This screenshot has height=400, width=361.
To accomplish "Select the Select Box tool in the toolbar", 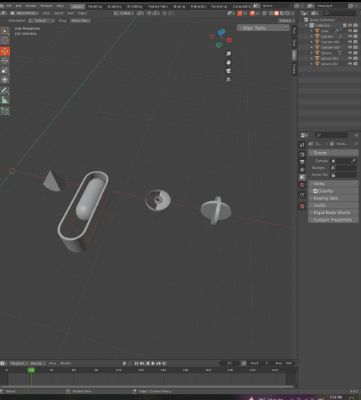I will coord(5,31).
